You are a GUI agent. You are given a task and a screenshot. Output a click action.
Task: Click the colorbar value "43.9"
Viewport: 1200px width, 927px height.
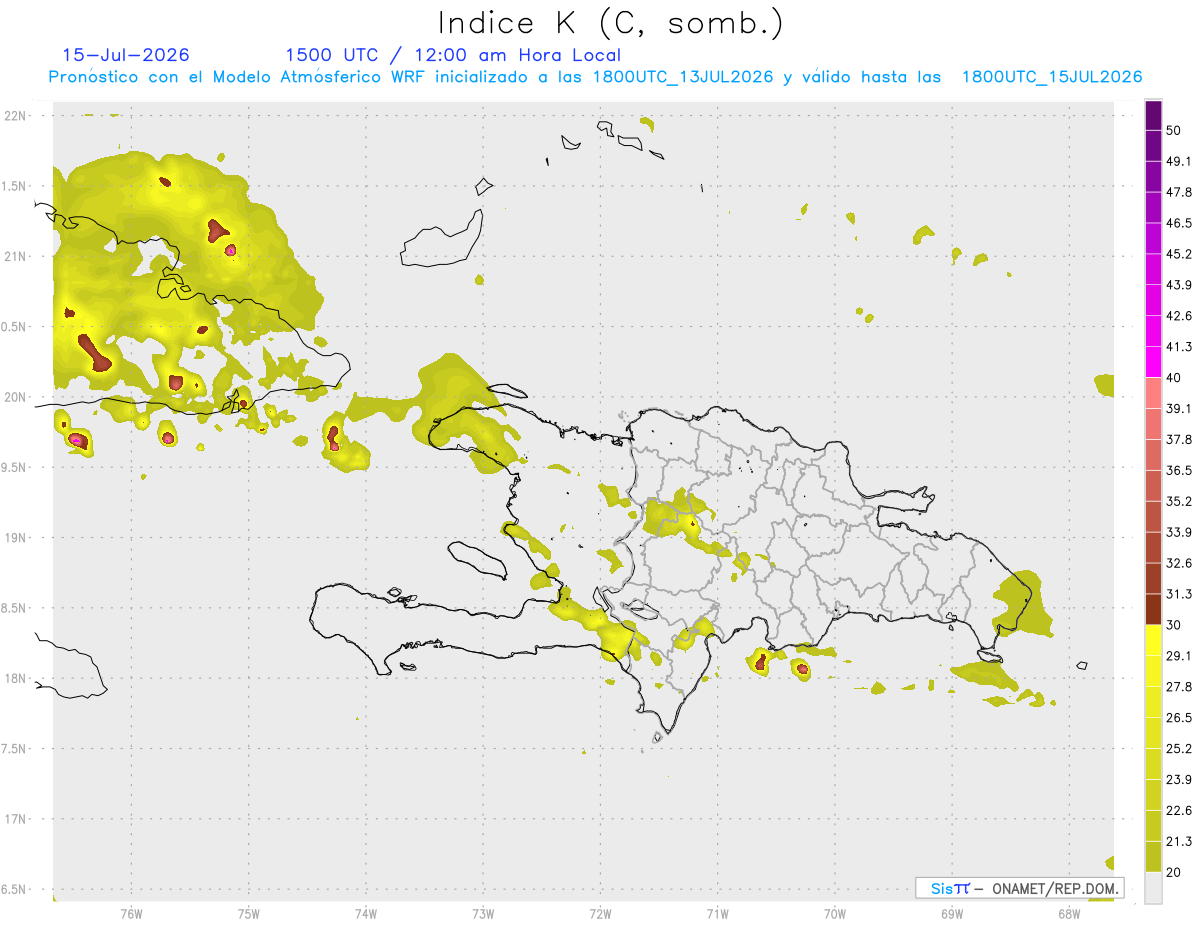pyautogui.click(x=1179, y=285)
